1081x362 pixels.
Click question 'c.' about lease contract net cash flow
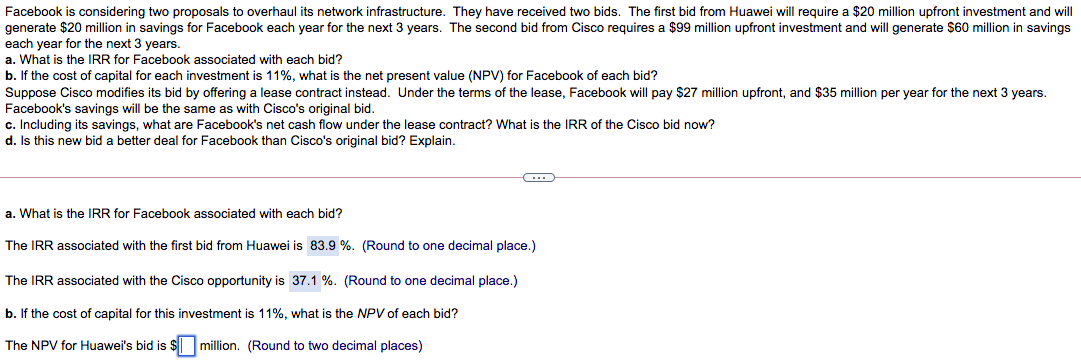359,125
